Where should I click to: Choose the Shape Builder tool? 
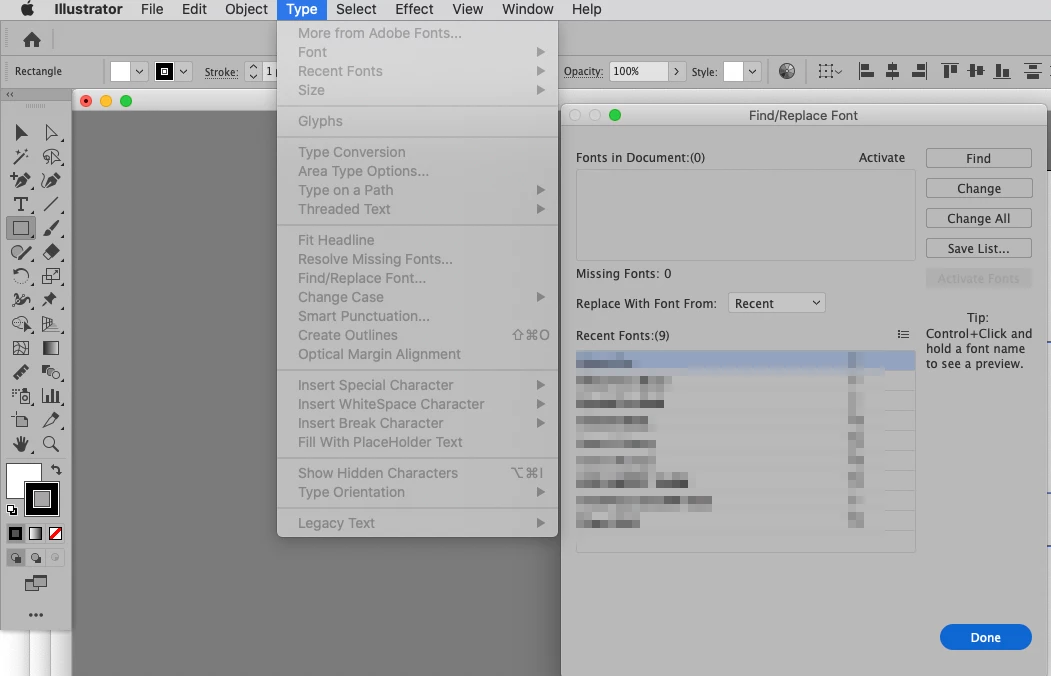tap(21, 324)
